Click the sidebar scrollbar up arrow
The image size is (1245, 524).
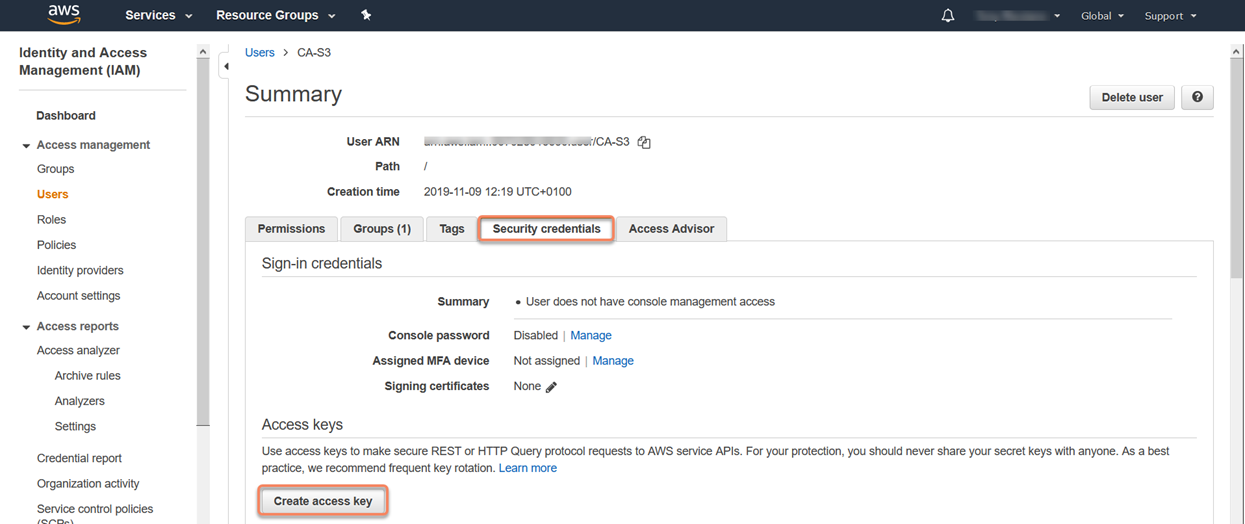coord(203,52)
